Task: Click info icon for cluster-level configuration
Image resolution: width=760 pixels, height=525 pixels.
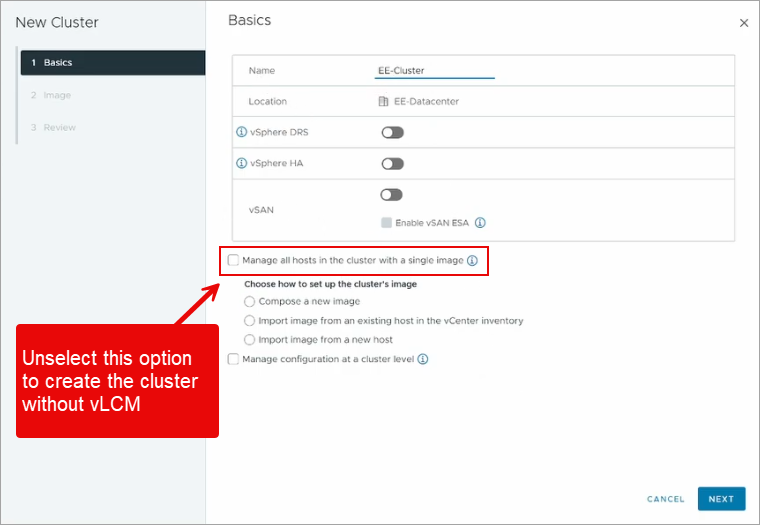Action: [x=422, y=359]
